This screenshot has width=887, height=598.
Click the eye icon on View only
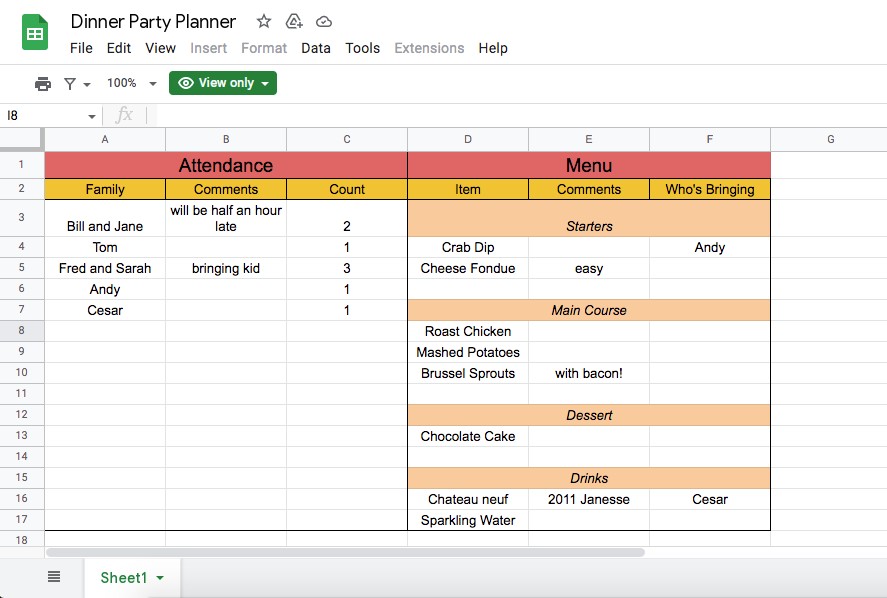coord(185,83)
